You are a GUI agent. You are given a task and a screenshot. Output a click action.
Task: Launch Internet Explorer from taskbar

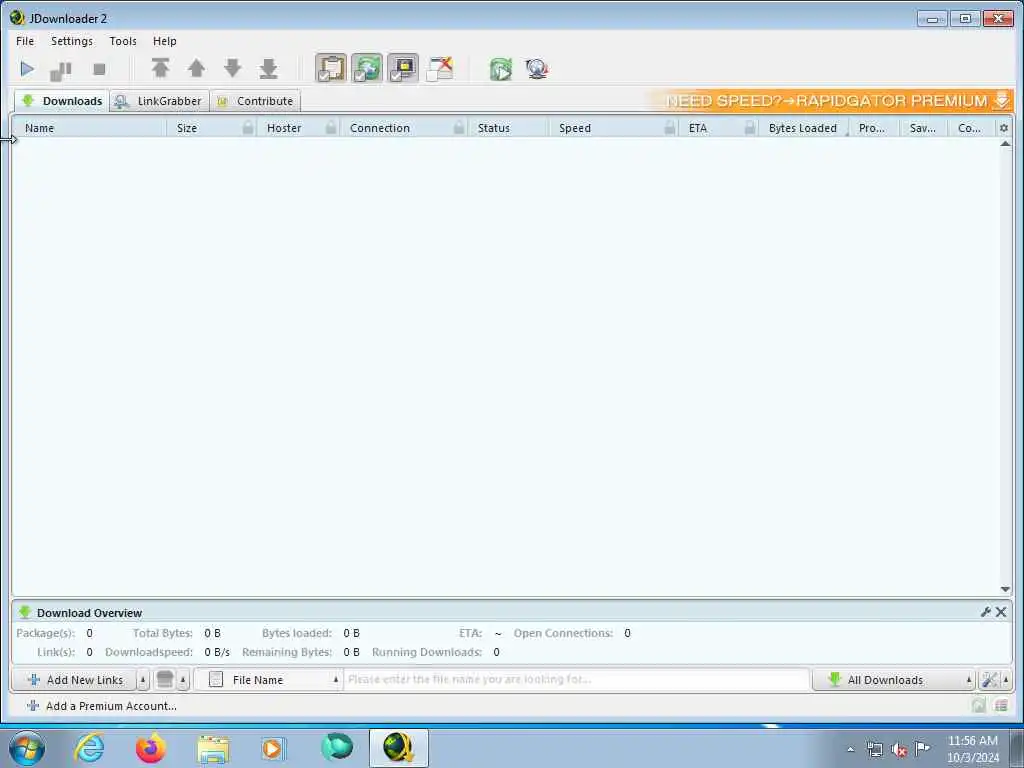[x=89, y=748]
